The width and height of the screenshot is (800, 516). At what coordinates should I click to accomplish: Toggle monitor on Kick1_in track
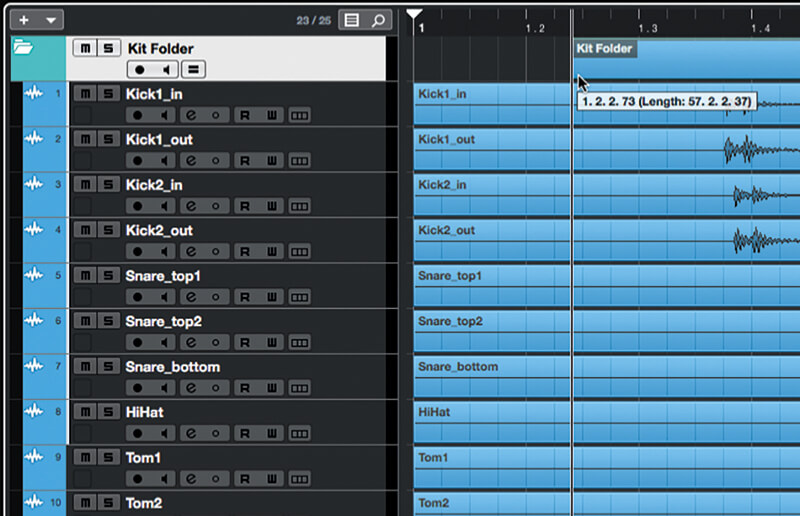(x=164, y=115)
